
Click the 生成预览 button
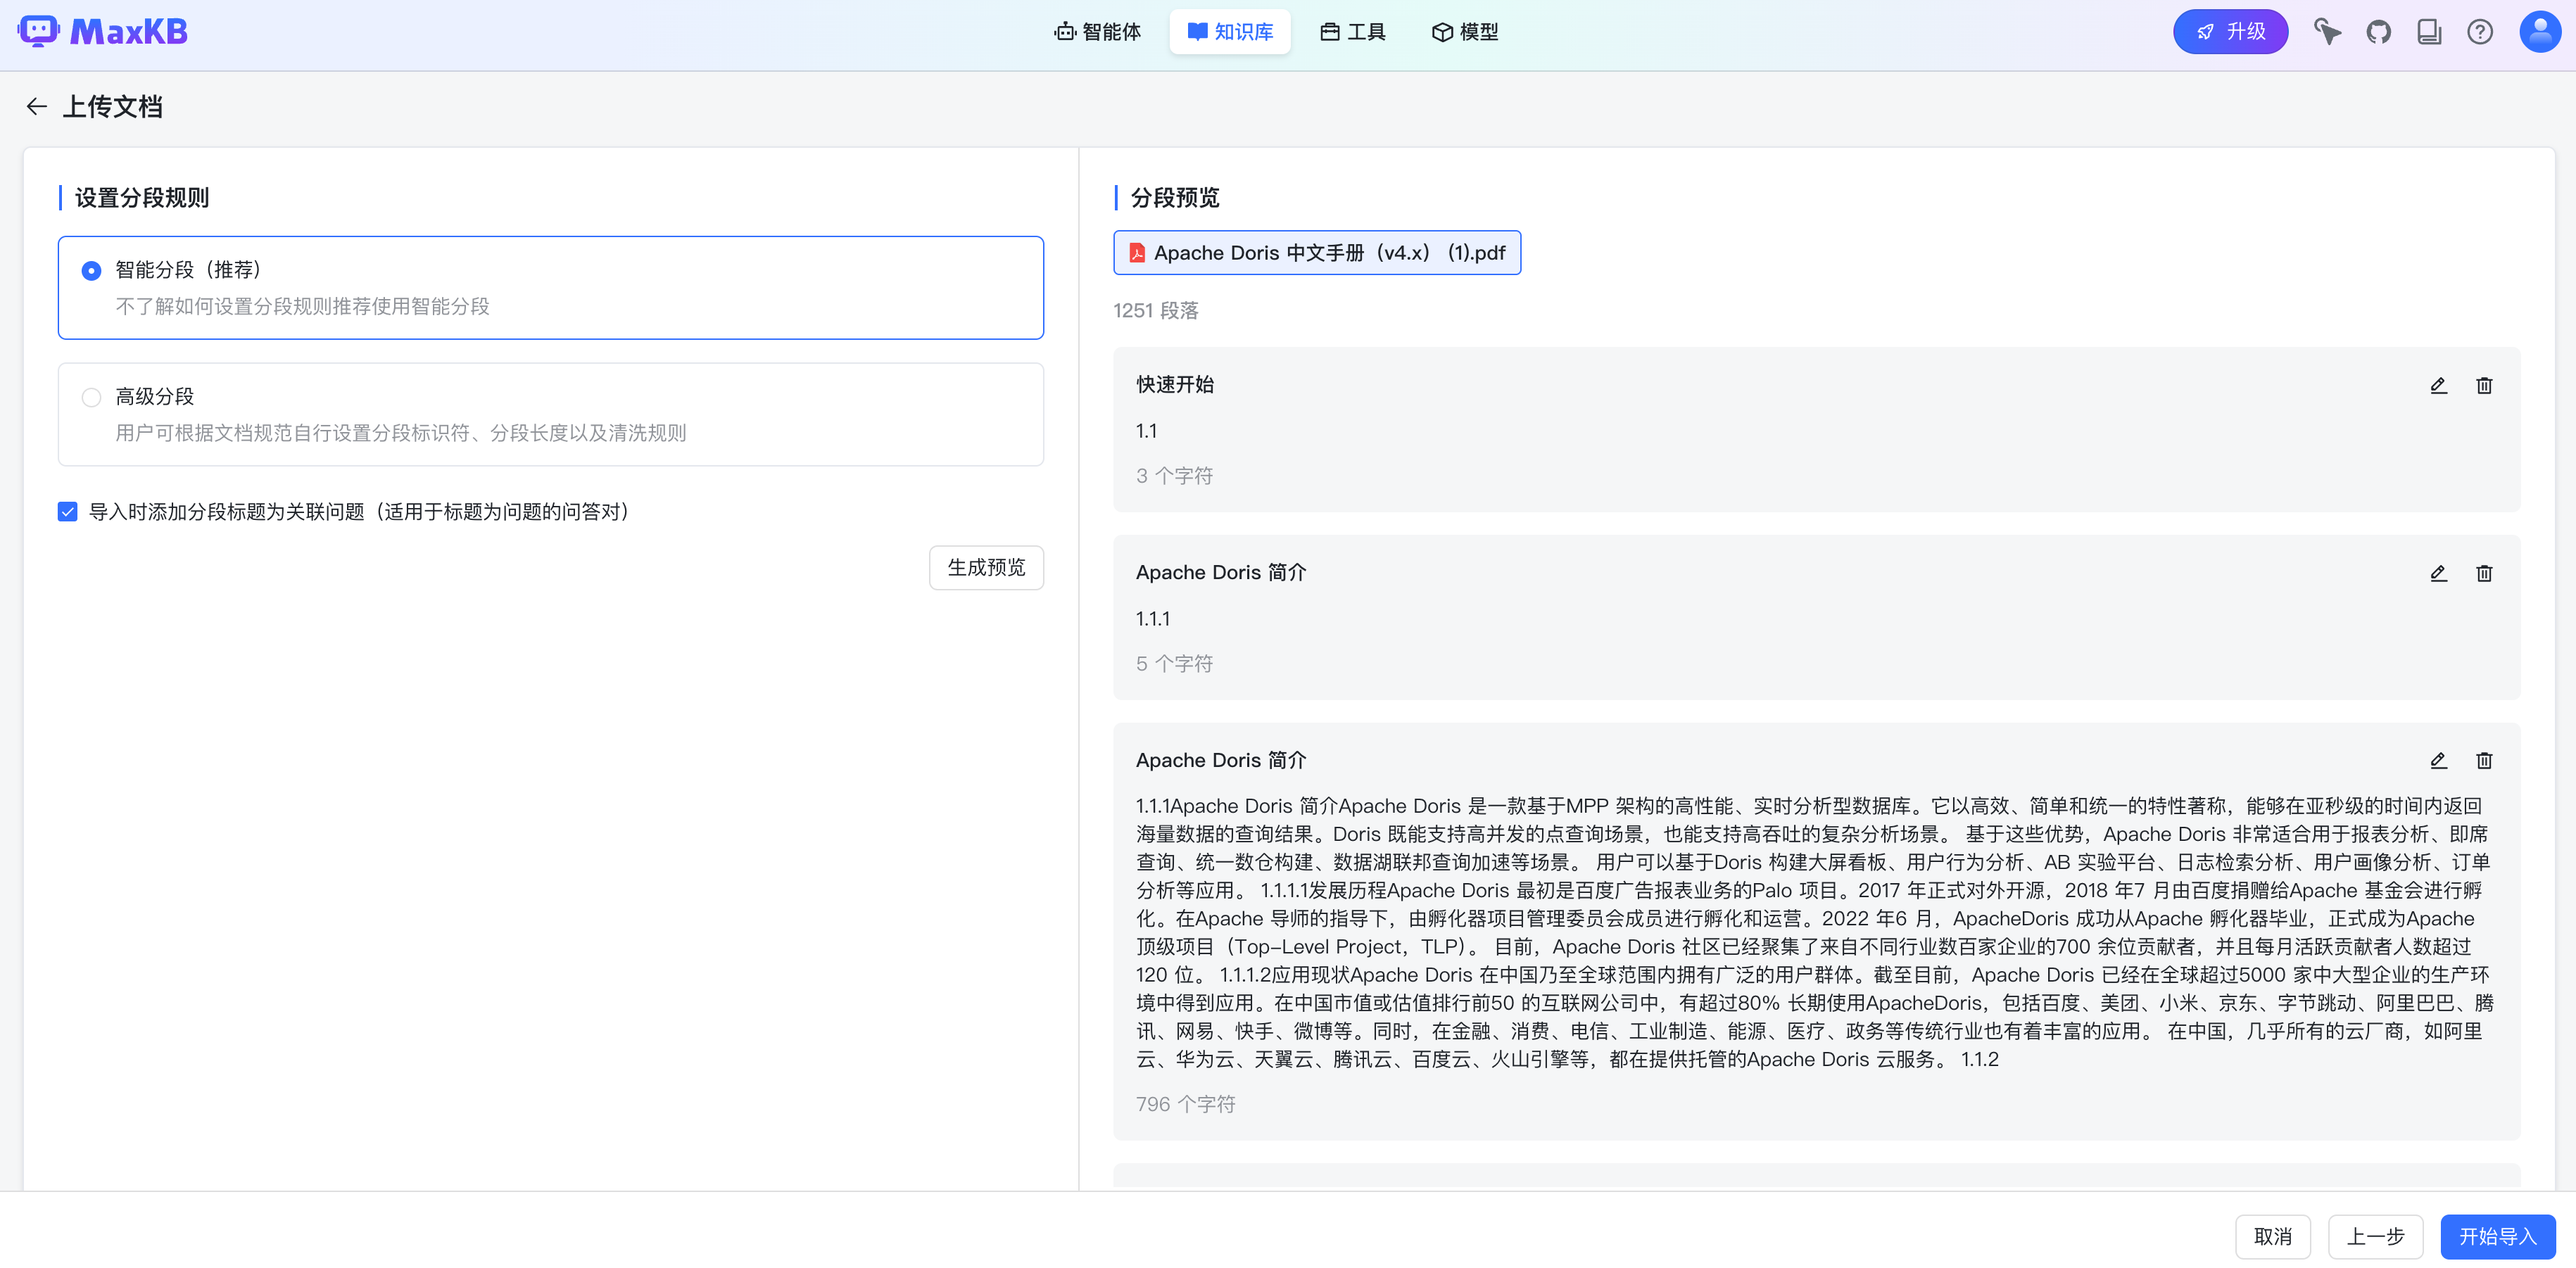coord(985,568)
